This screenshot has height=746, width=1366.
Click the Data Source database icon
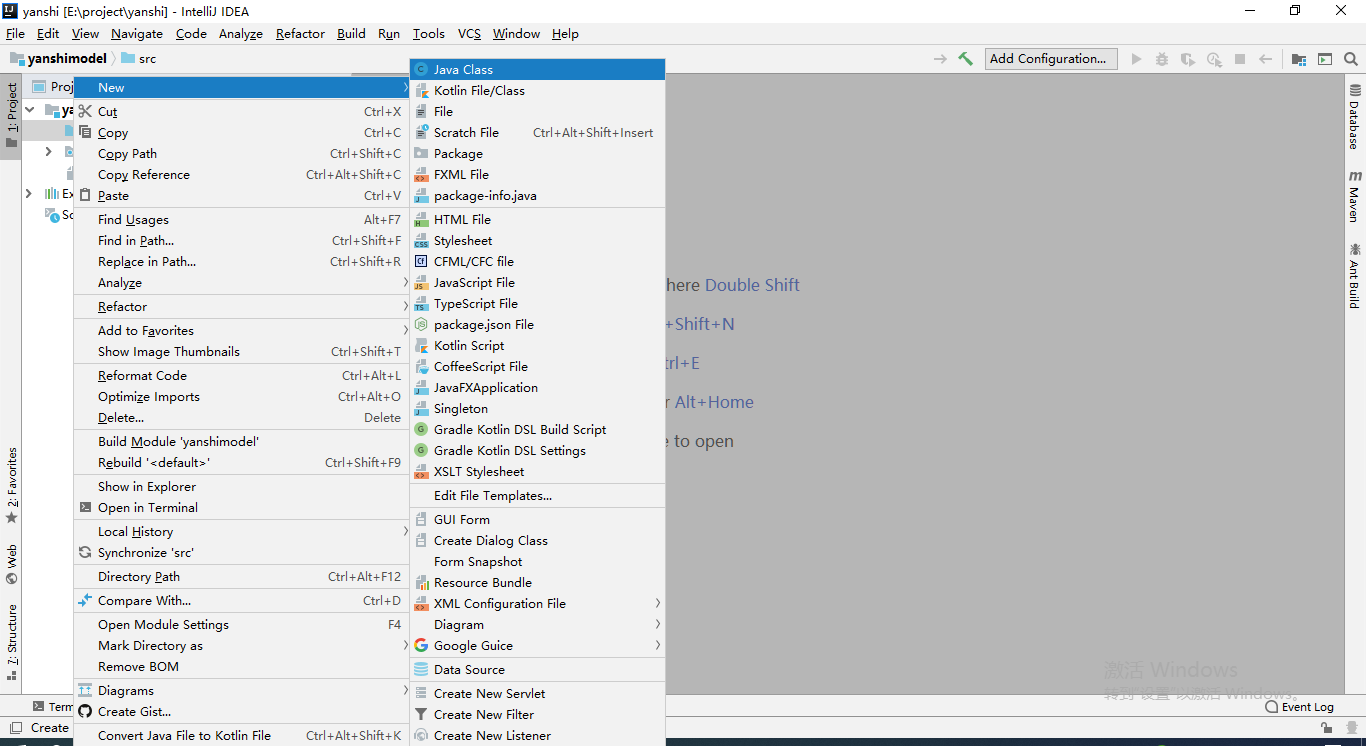coord(421,669)
